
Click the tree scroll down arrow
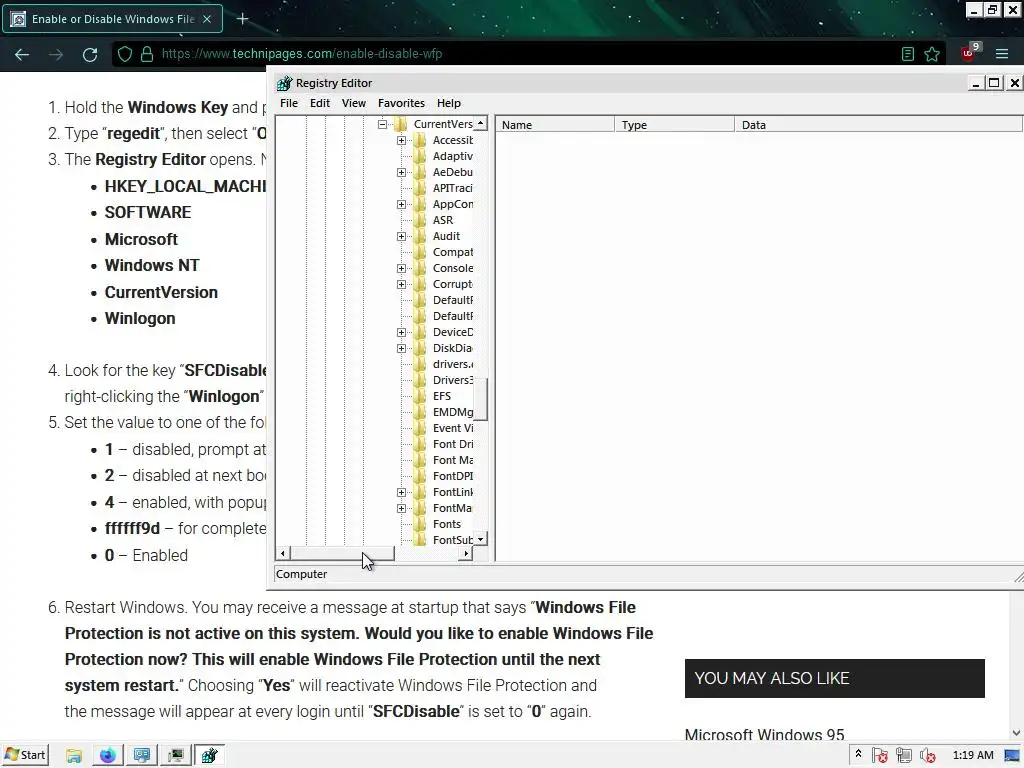pyautogui.click(x=481, y=539)
